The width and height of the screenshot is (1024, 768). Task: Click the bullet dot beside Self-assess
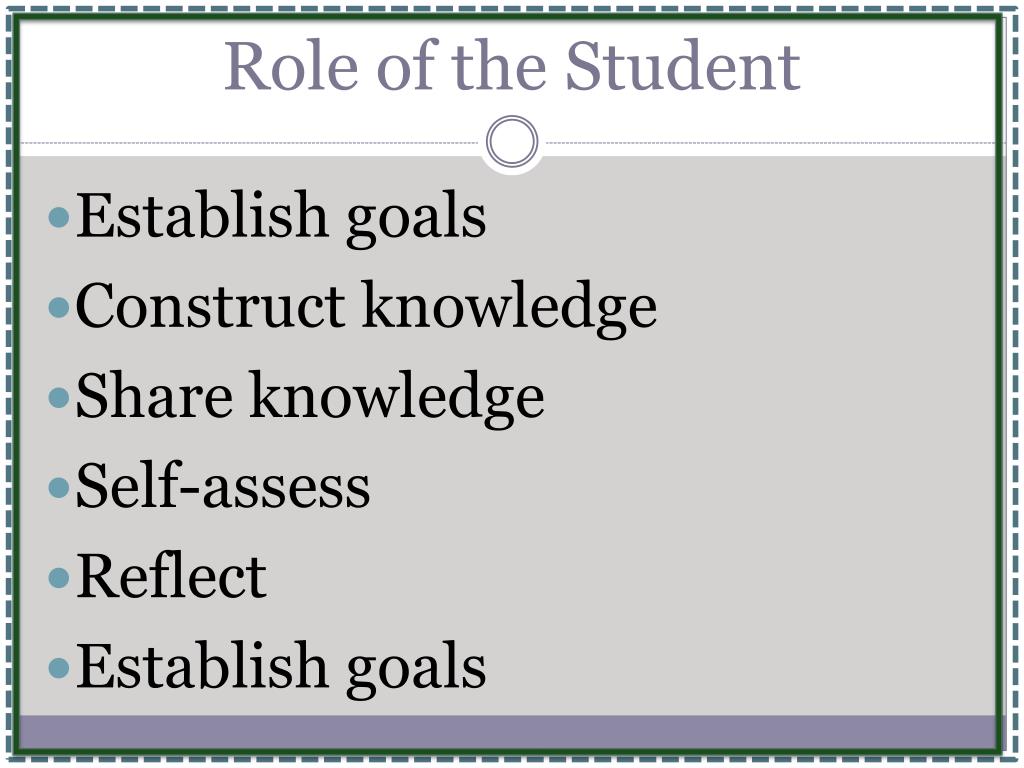tap(59, 487)
